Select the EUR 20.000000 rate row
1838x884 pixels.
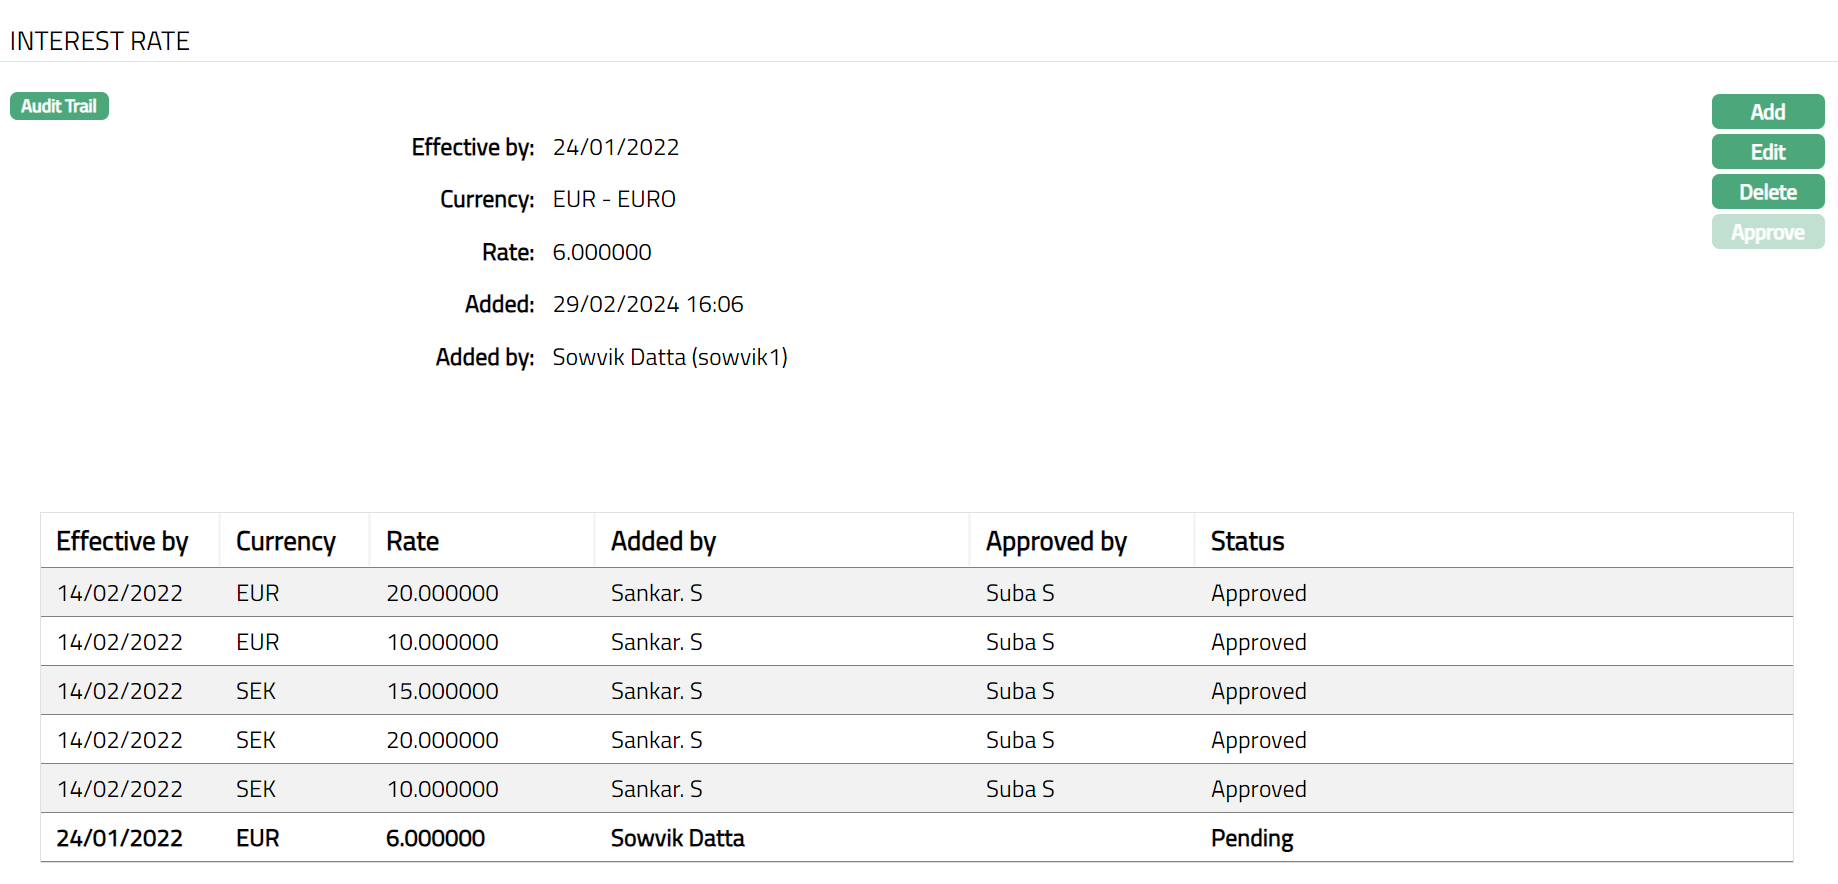(442, 593)
